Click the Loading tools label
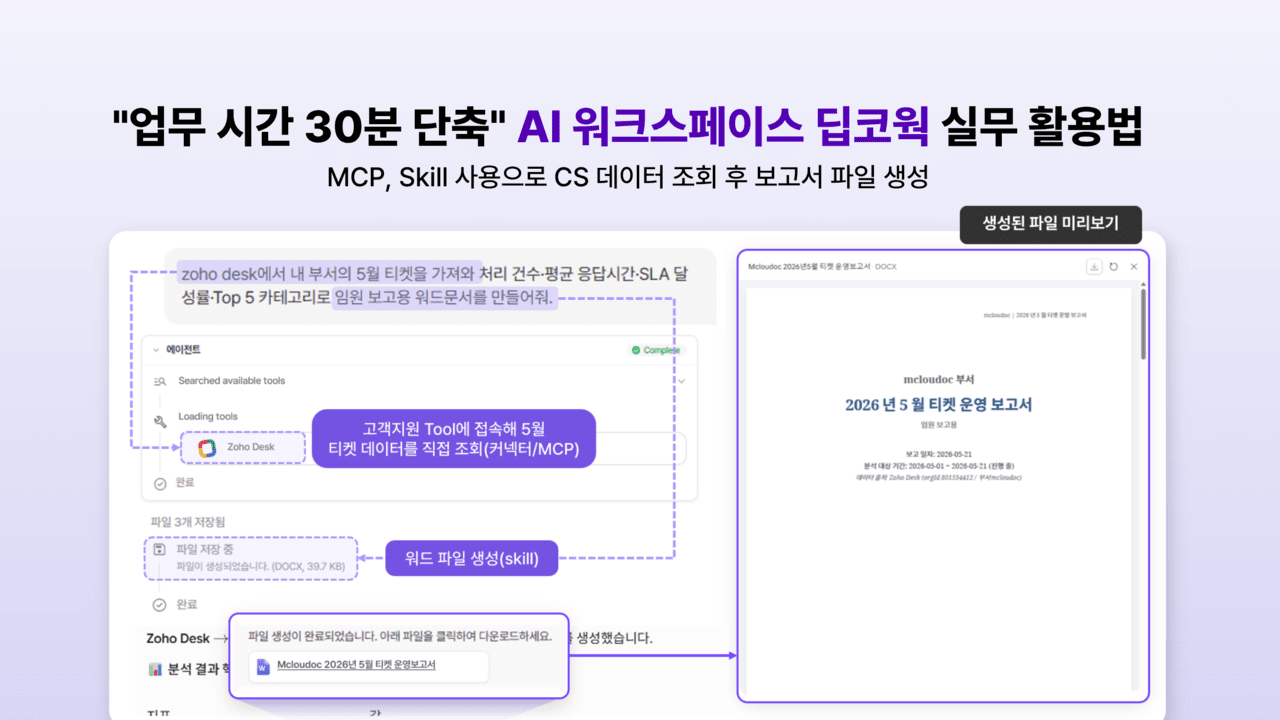 pos(208,416)
